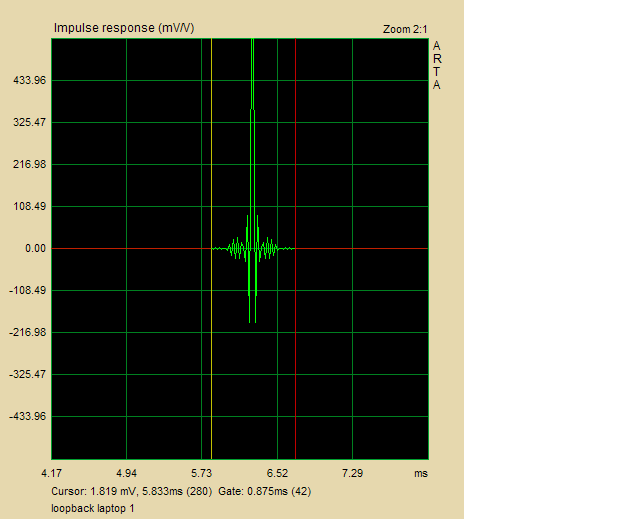This screenshot has width=640, height=519.
Task: Click the 4.17 time axis label
Action: (51, 473)
